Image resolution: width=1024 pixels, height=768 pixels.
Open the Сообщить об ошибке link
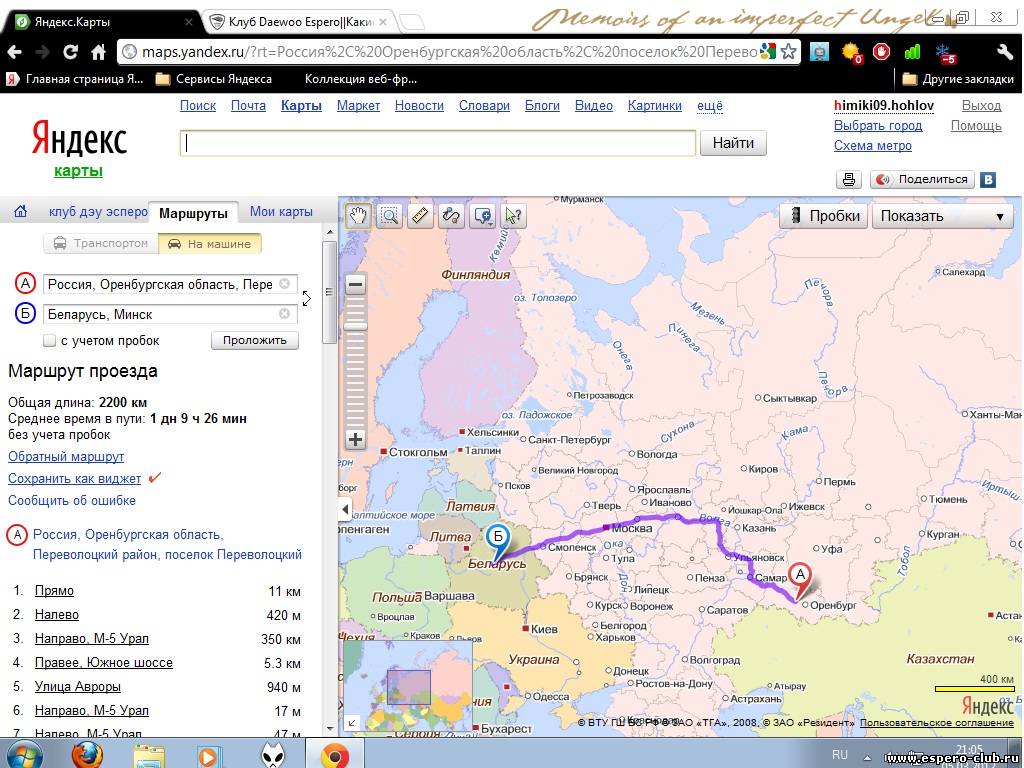(72, 501)
